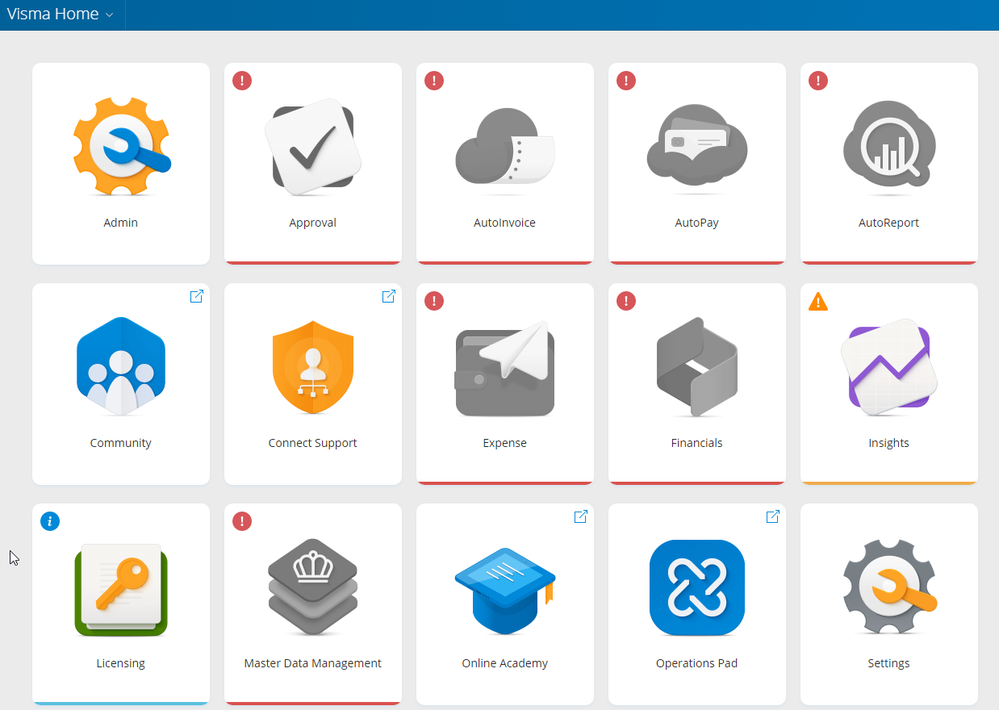Click the Connect Support label
The height and width of the screenshot is (710, 999).
(313, 444)
